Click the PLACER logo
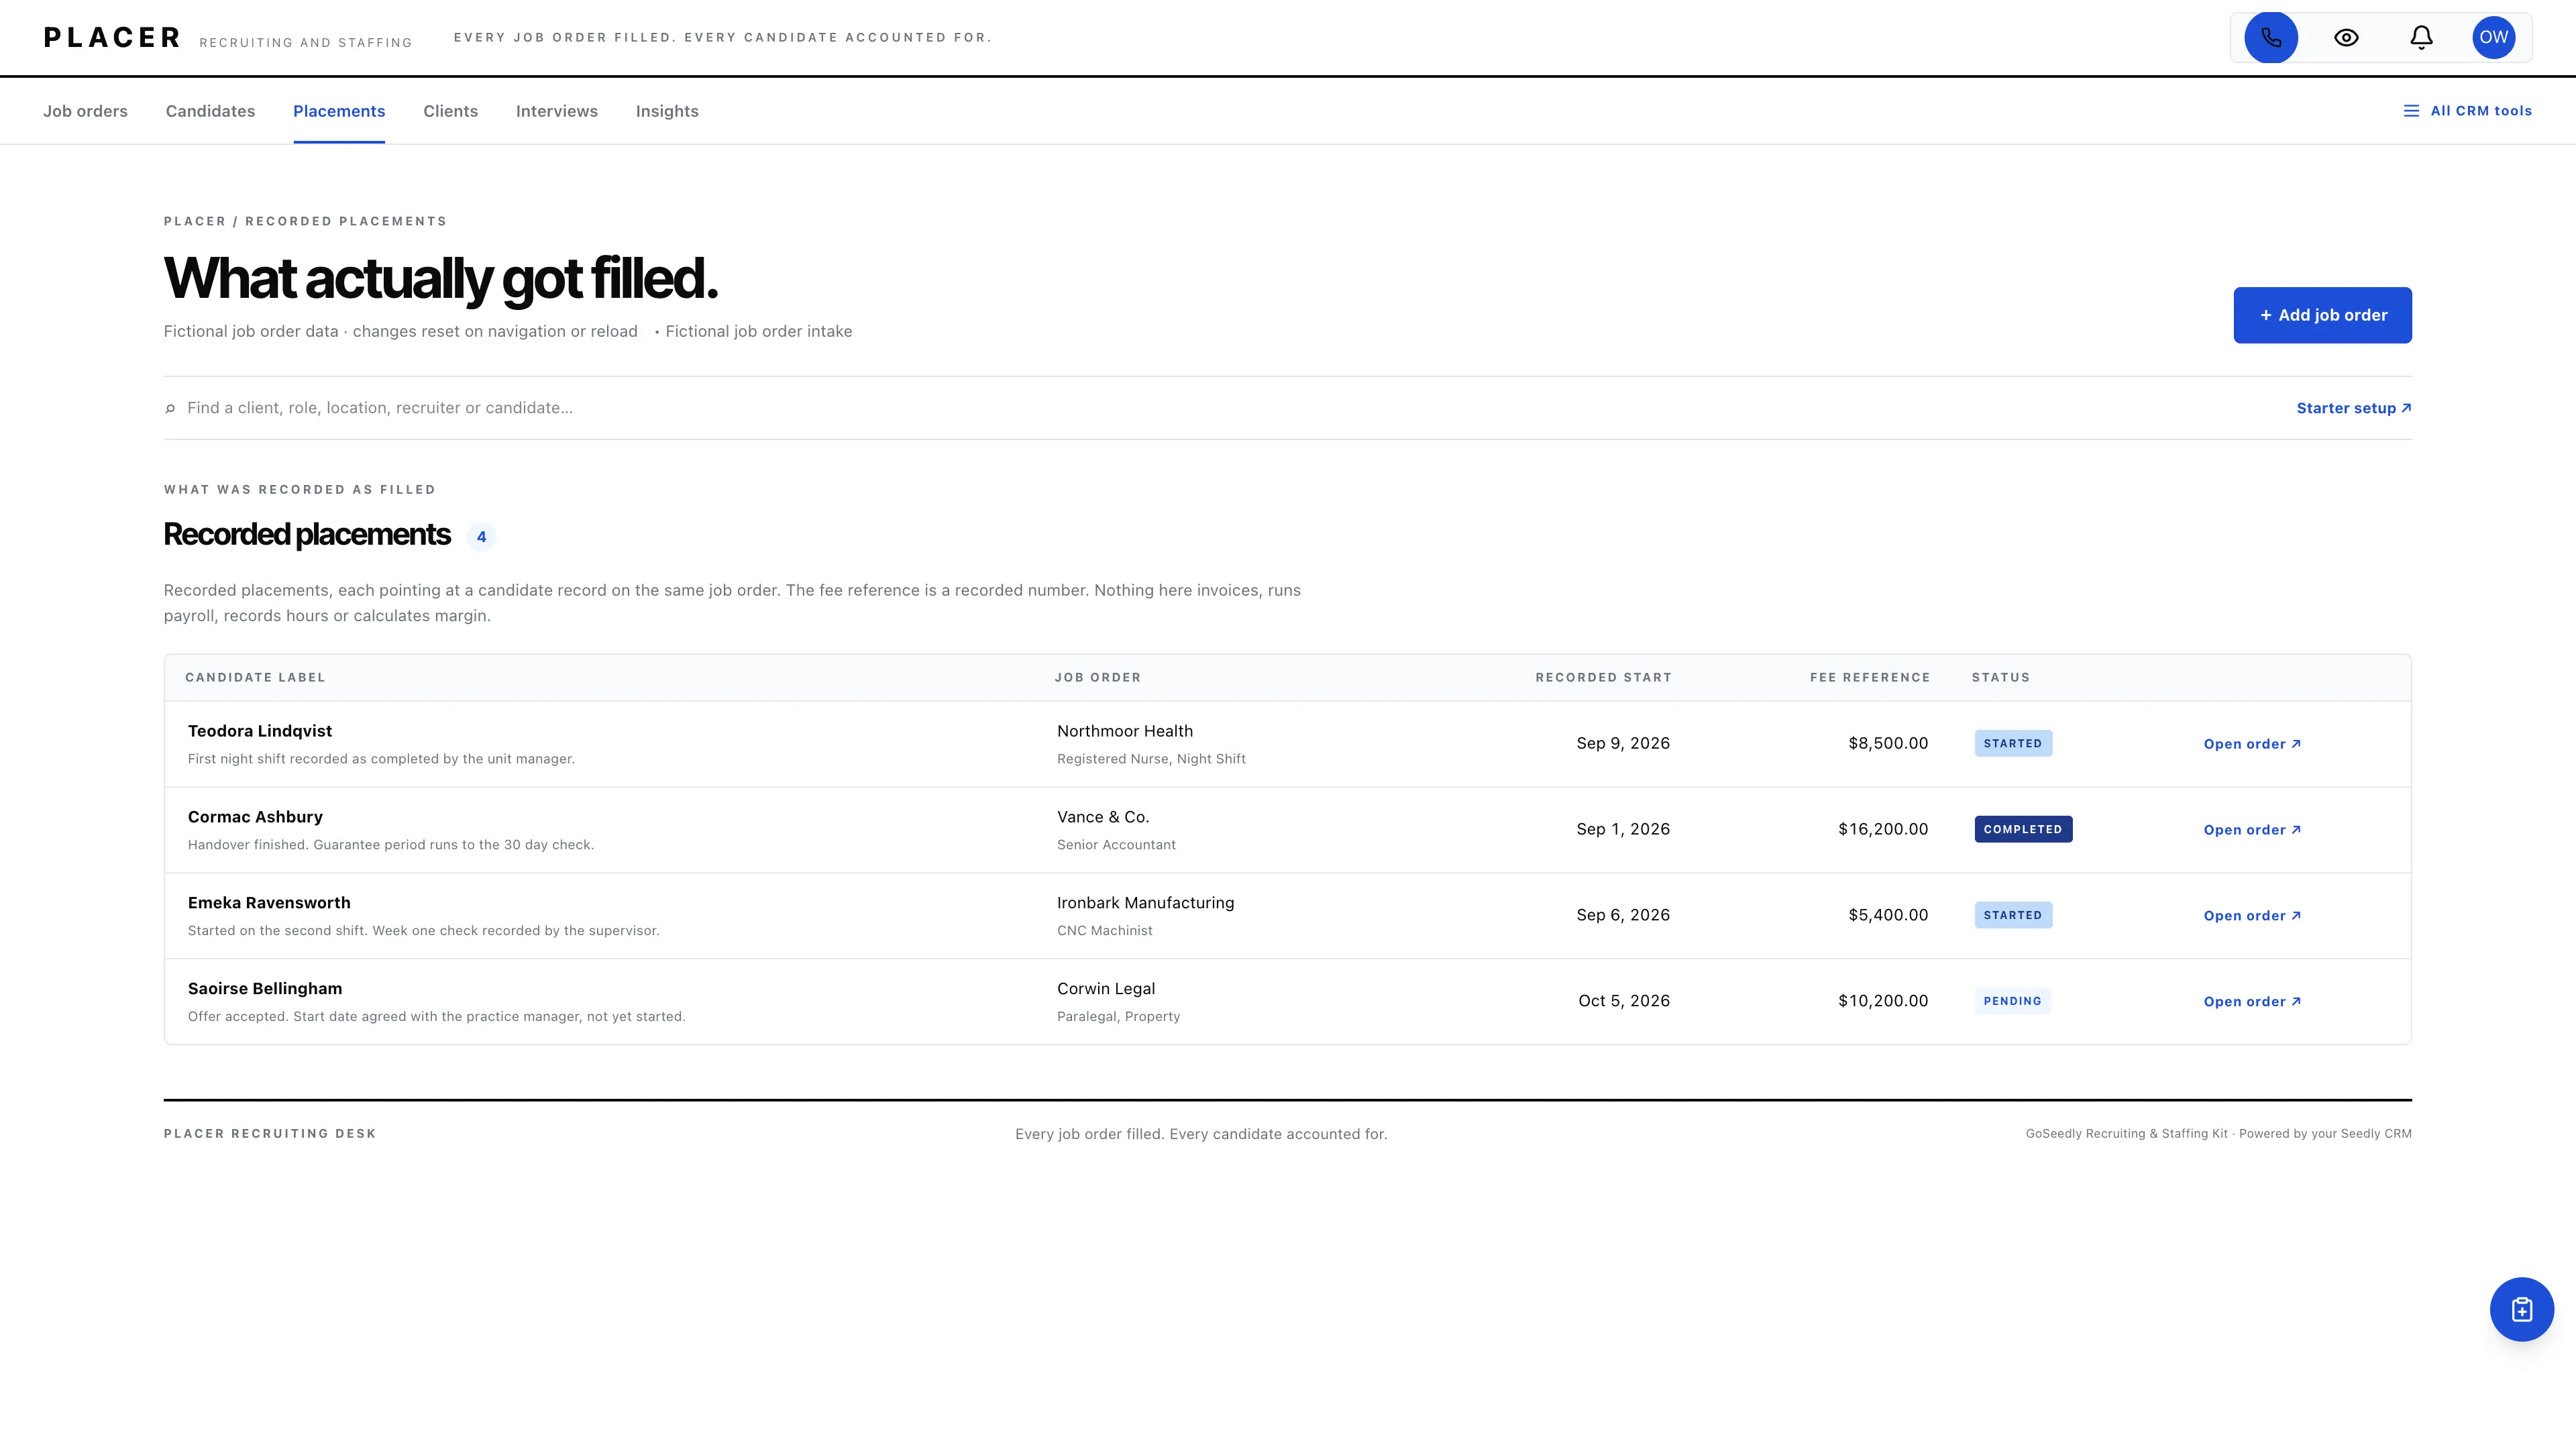The image size is (2576, 1449). [x=112, y=37]
